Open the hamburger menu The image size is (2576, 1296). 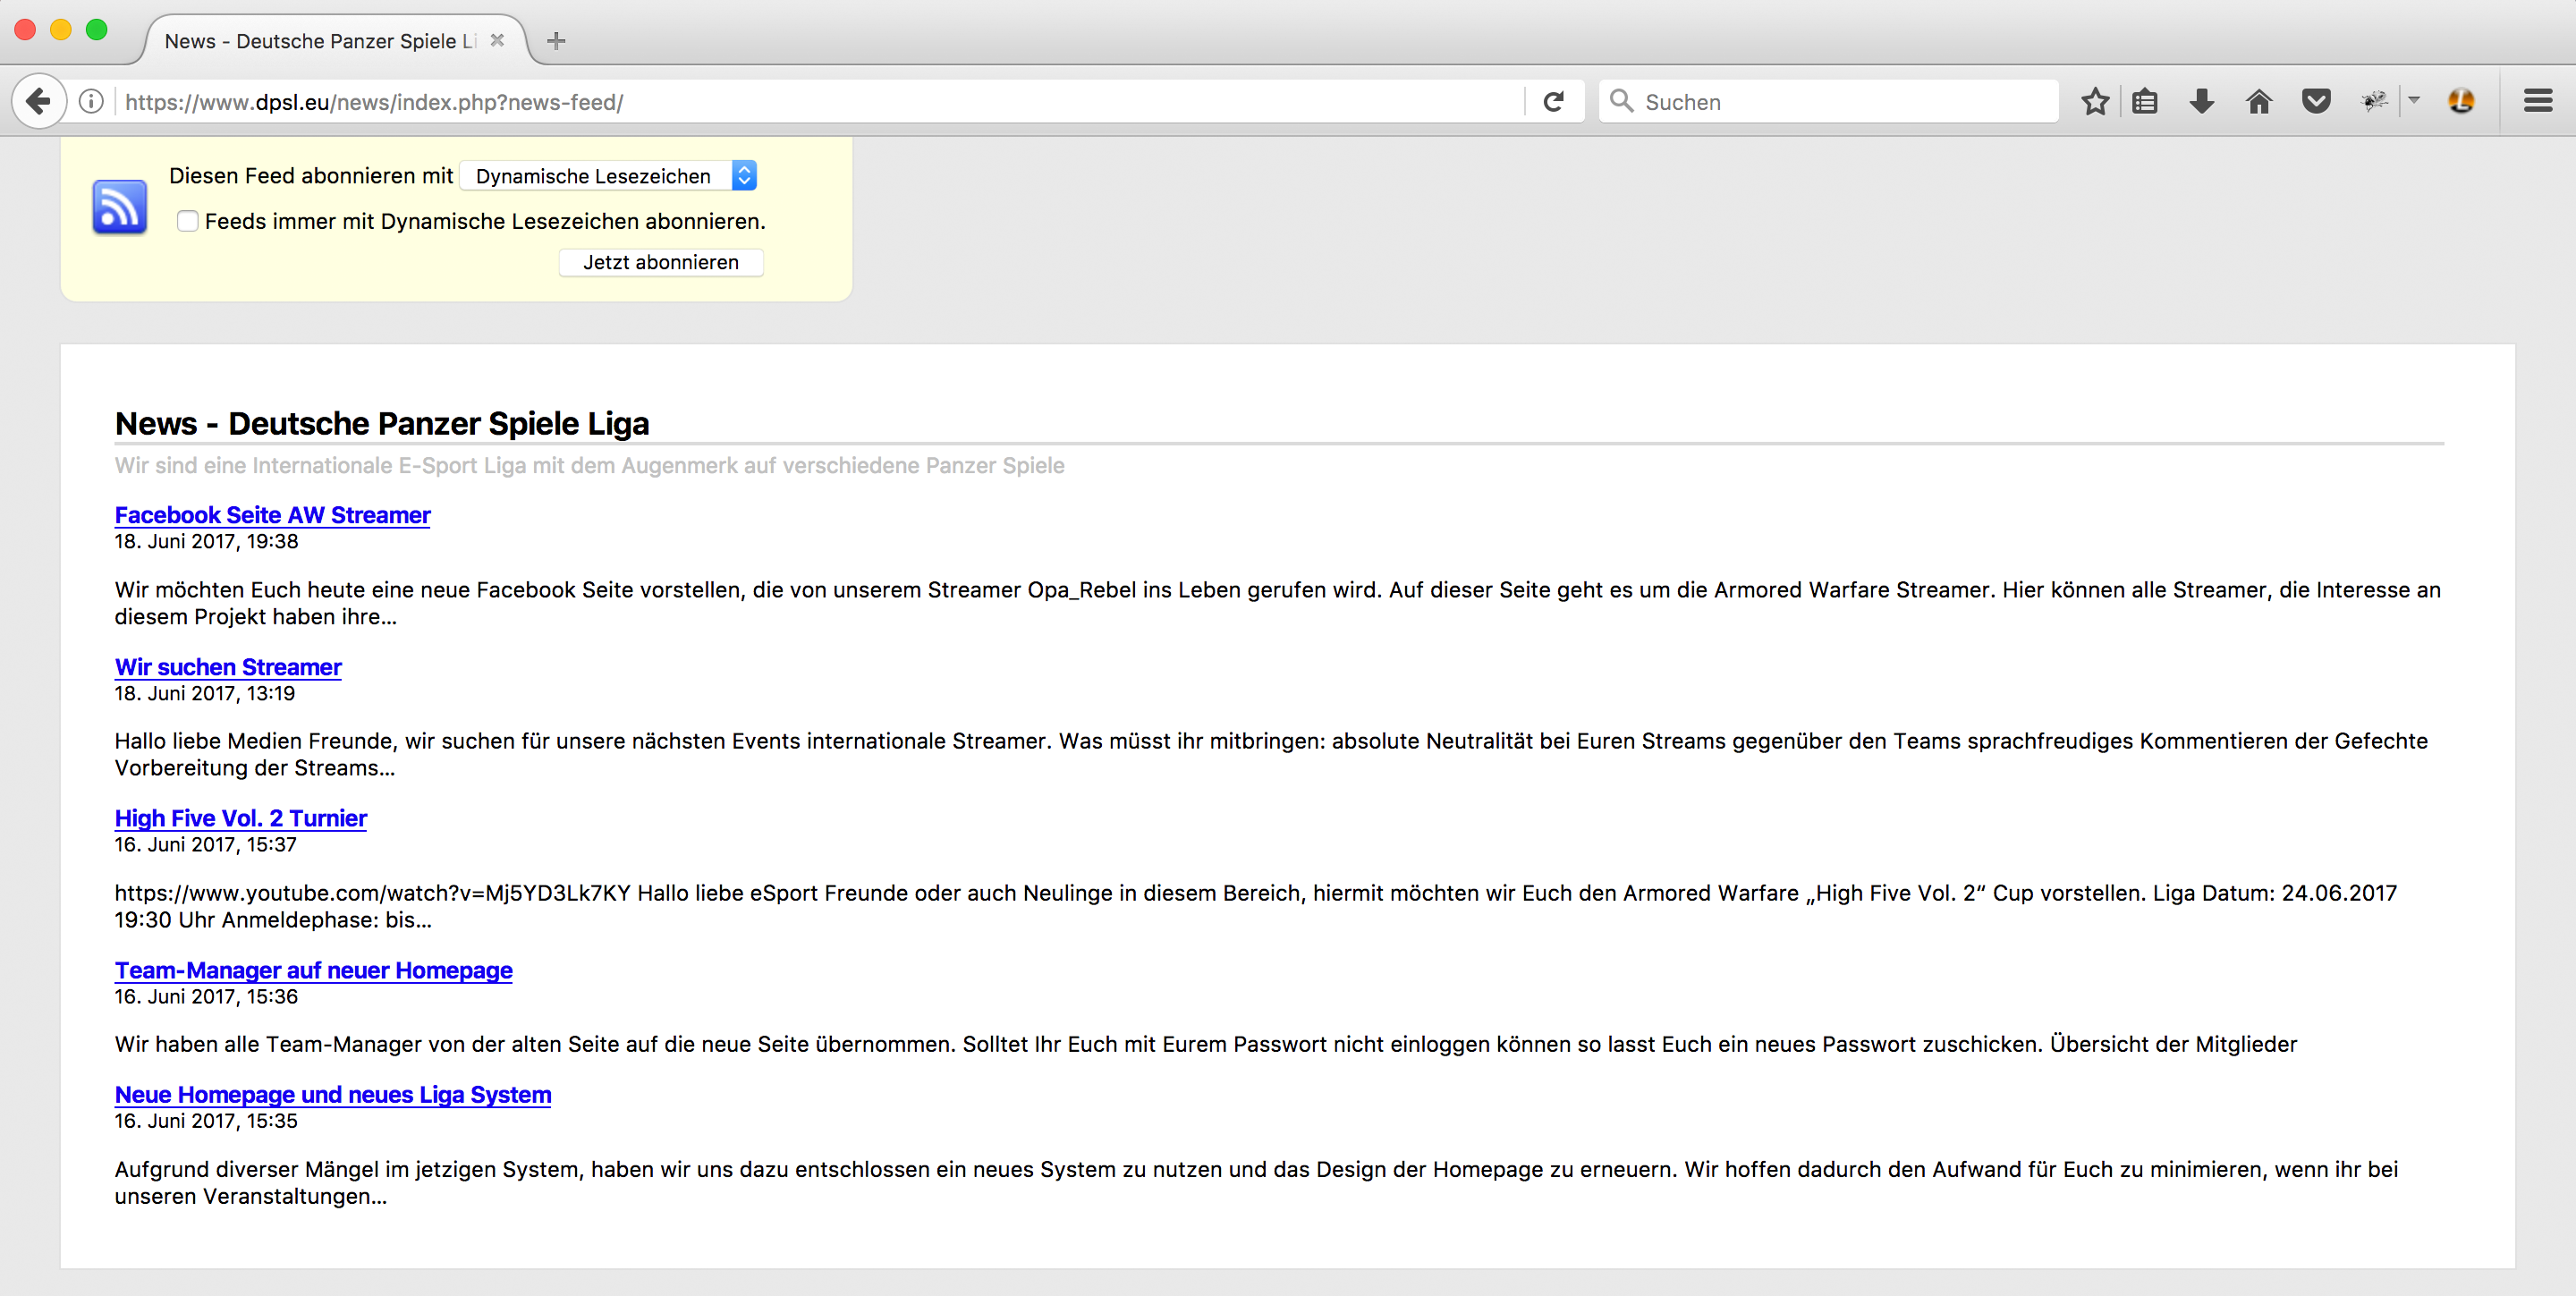click(x=2537, y=101)
